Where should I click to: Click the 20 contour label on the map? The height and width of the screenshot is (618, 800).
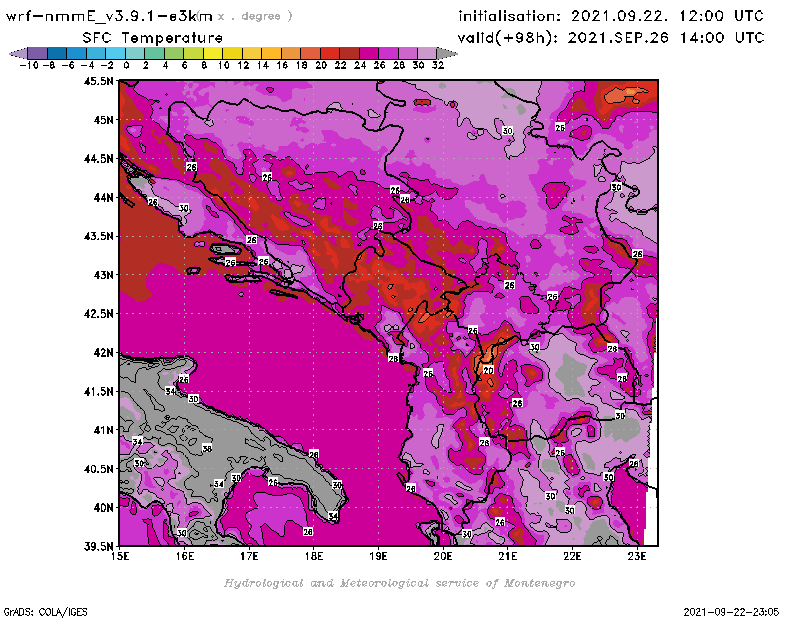pyautogui.click(x=488, y=370)
